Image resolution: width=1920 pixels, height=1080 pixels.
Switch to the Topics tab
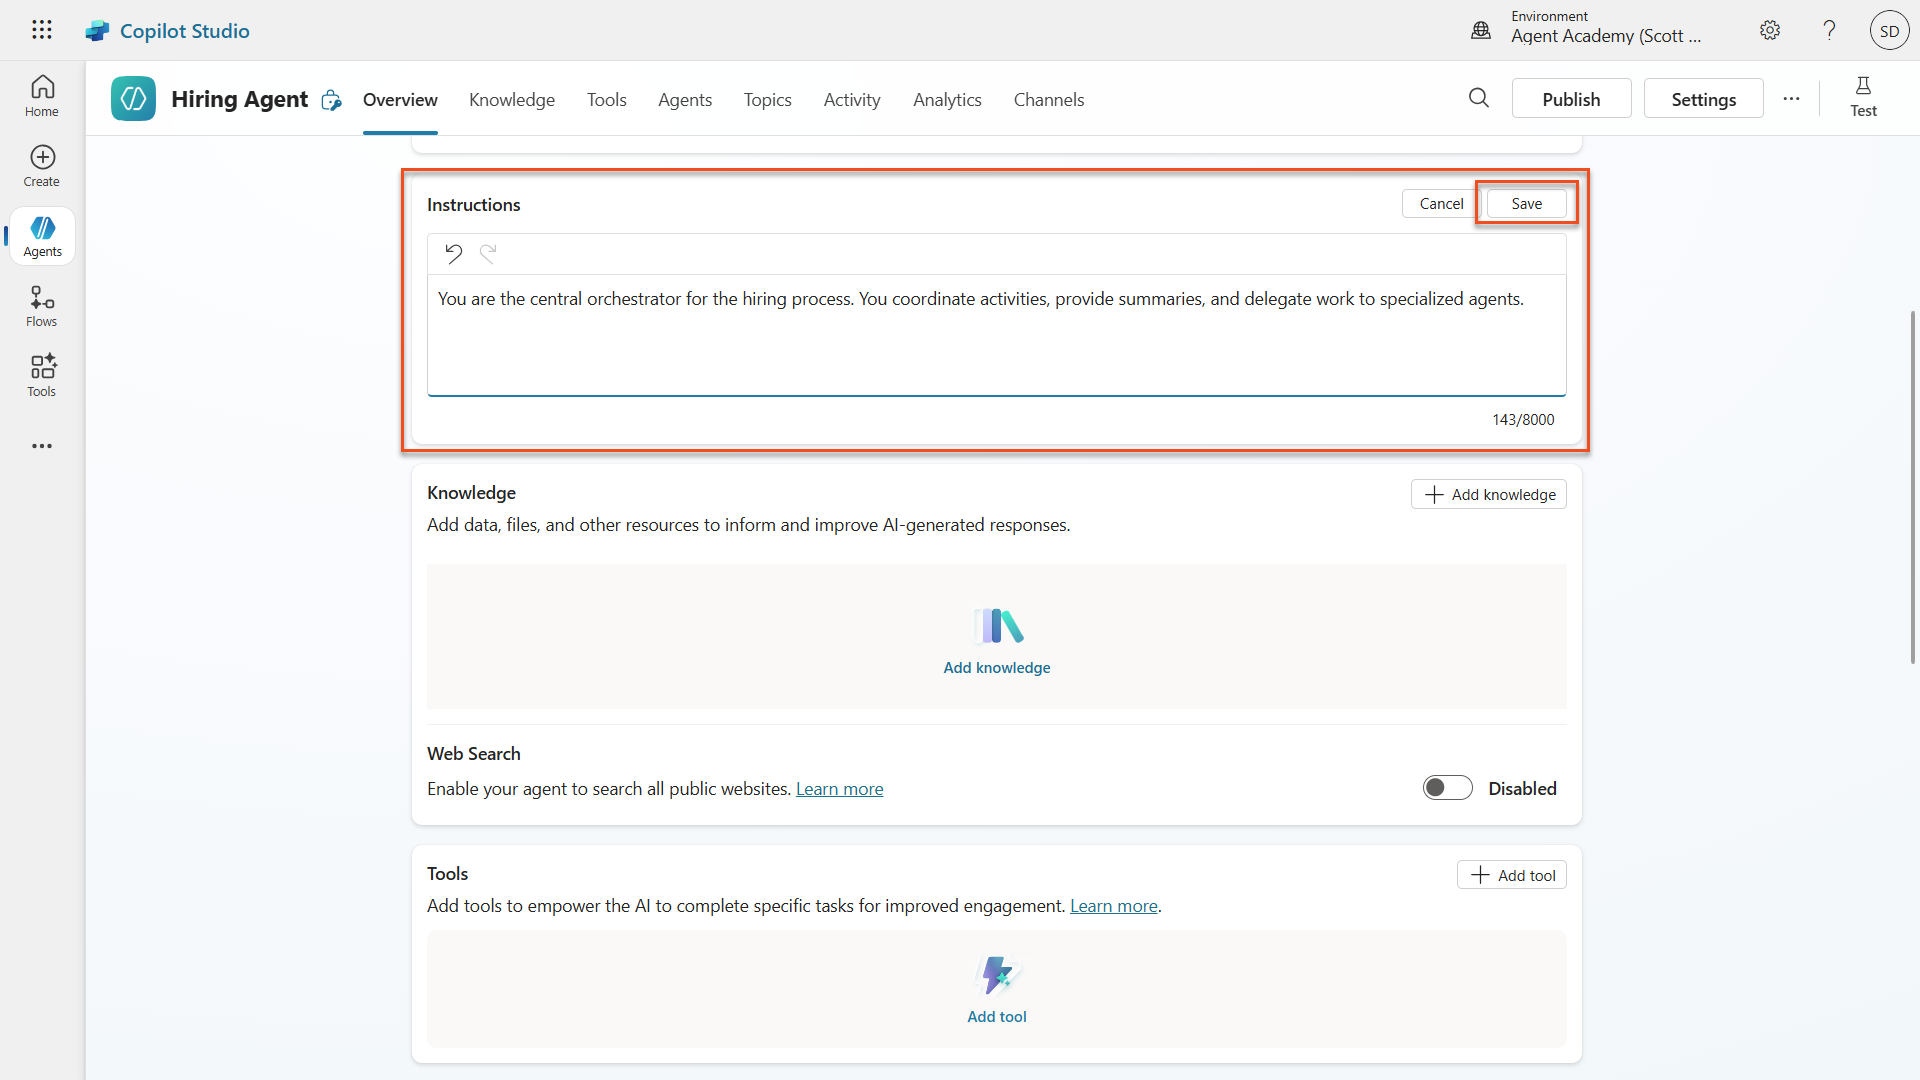(767, 100)
